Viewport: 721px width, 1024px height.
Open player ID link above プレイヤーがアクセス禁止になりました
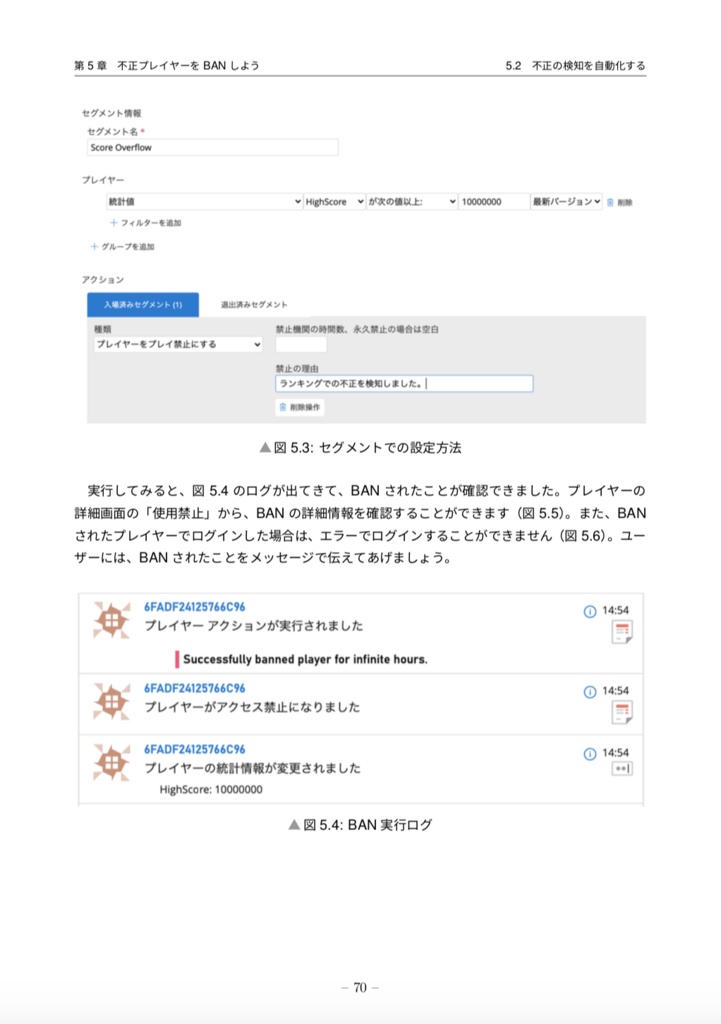click(x=195, y=688)
